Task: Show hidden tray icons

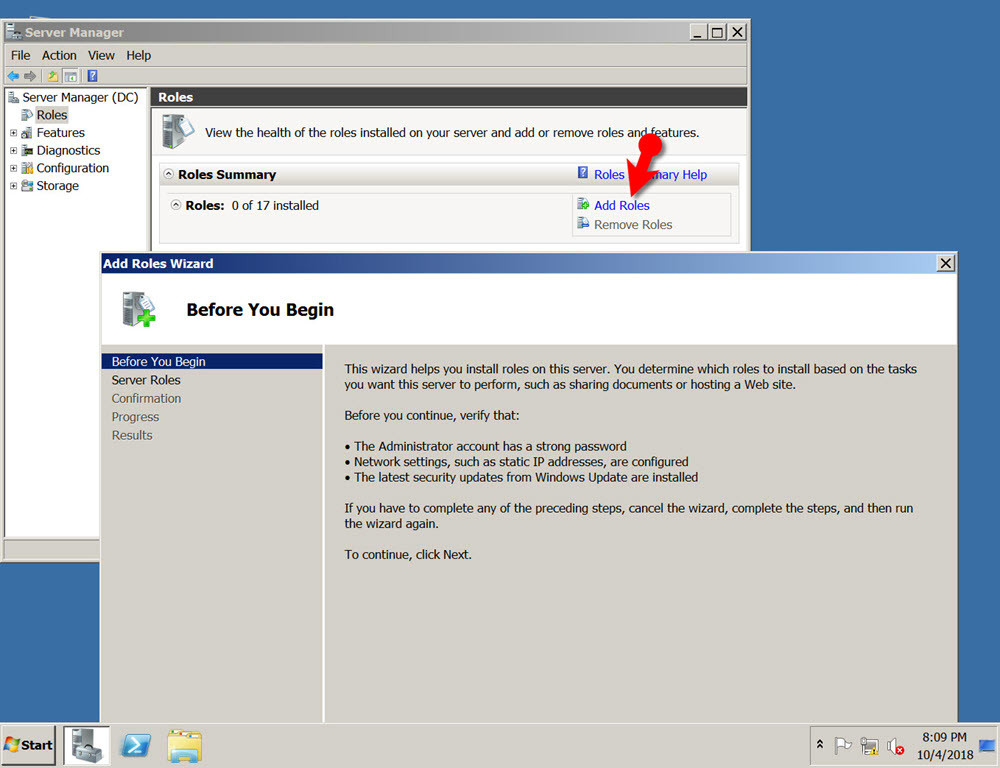Action: tap(820, 744)
